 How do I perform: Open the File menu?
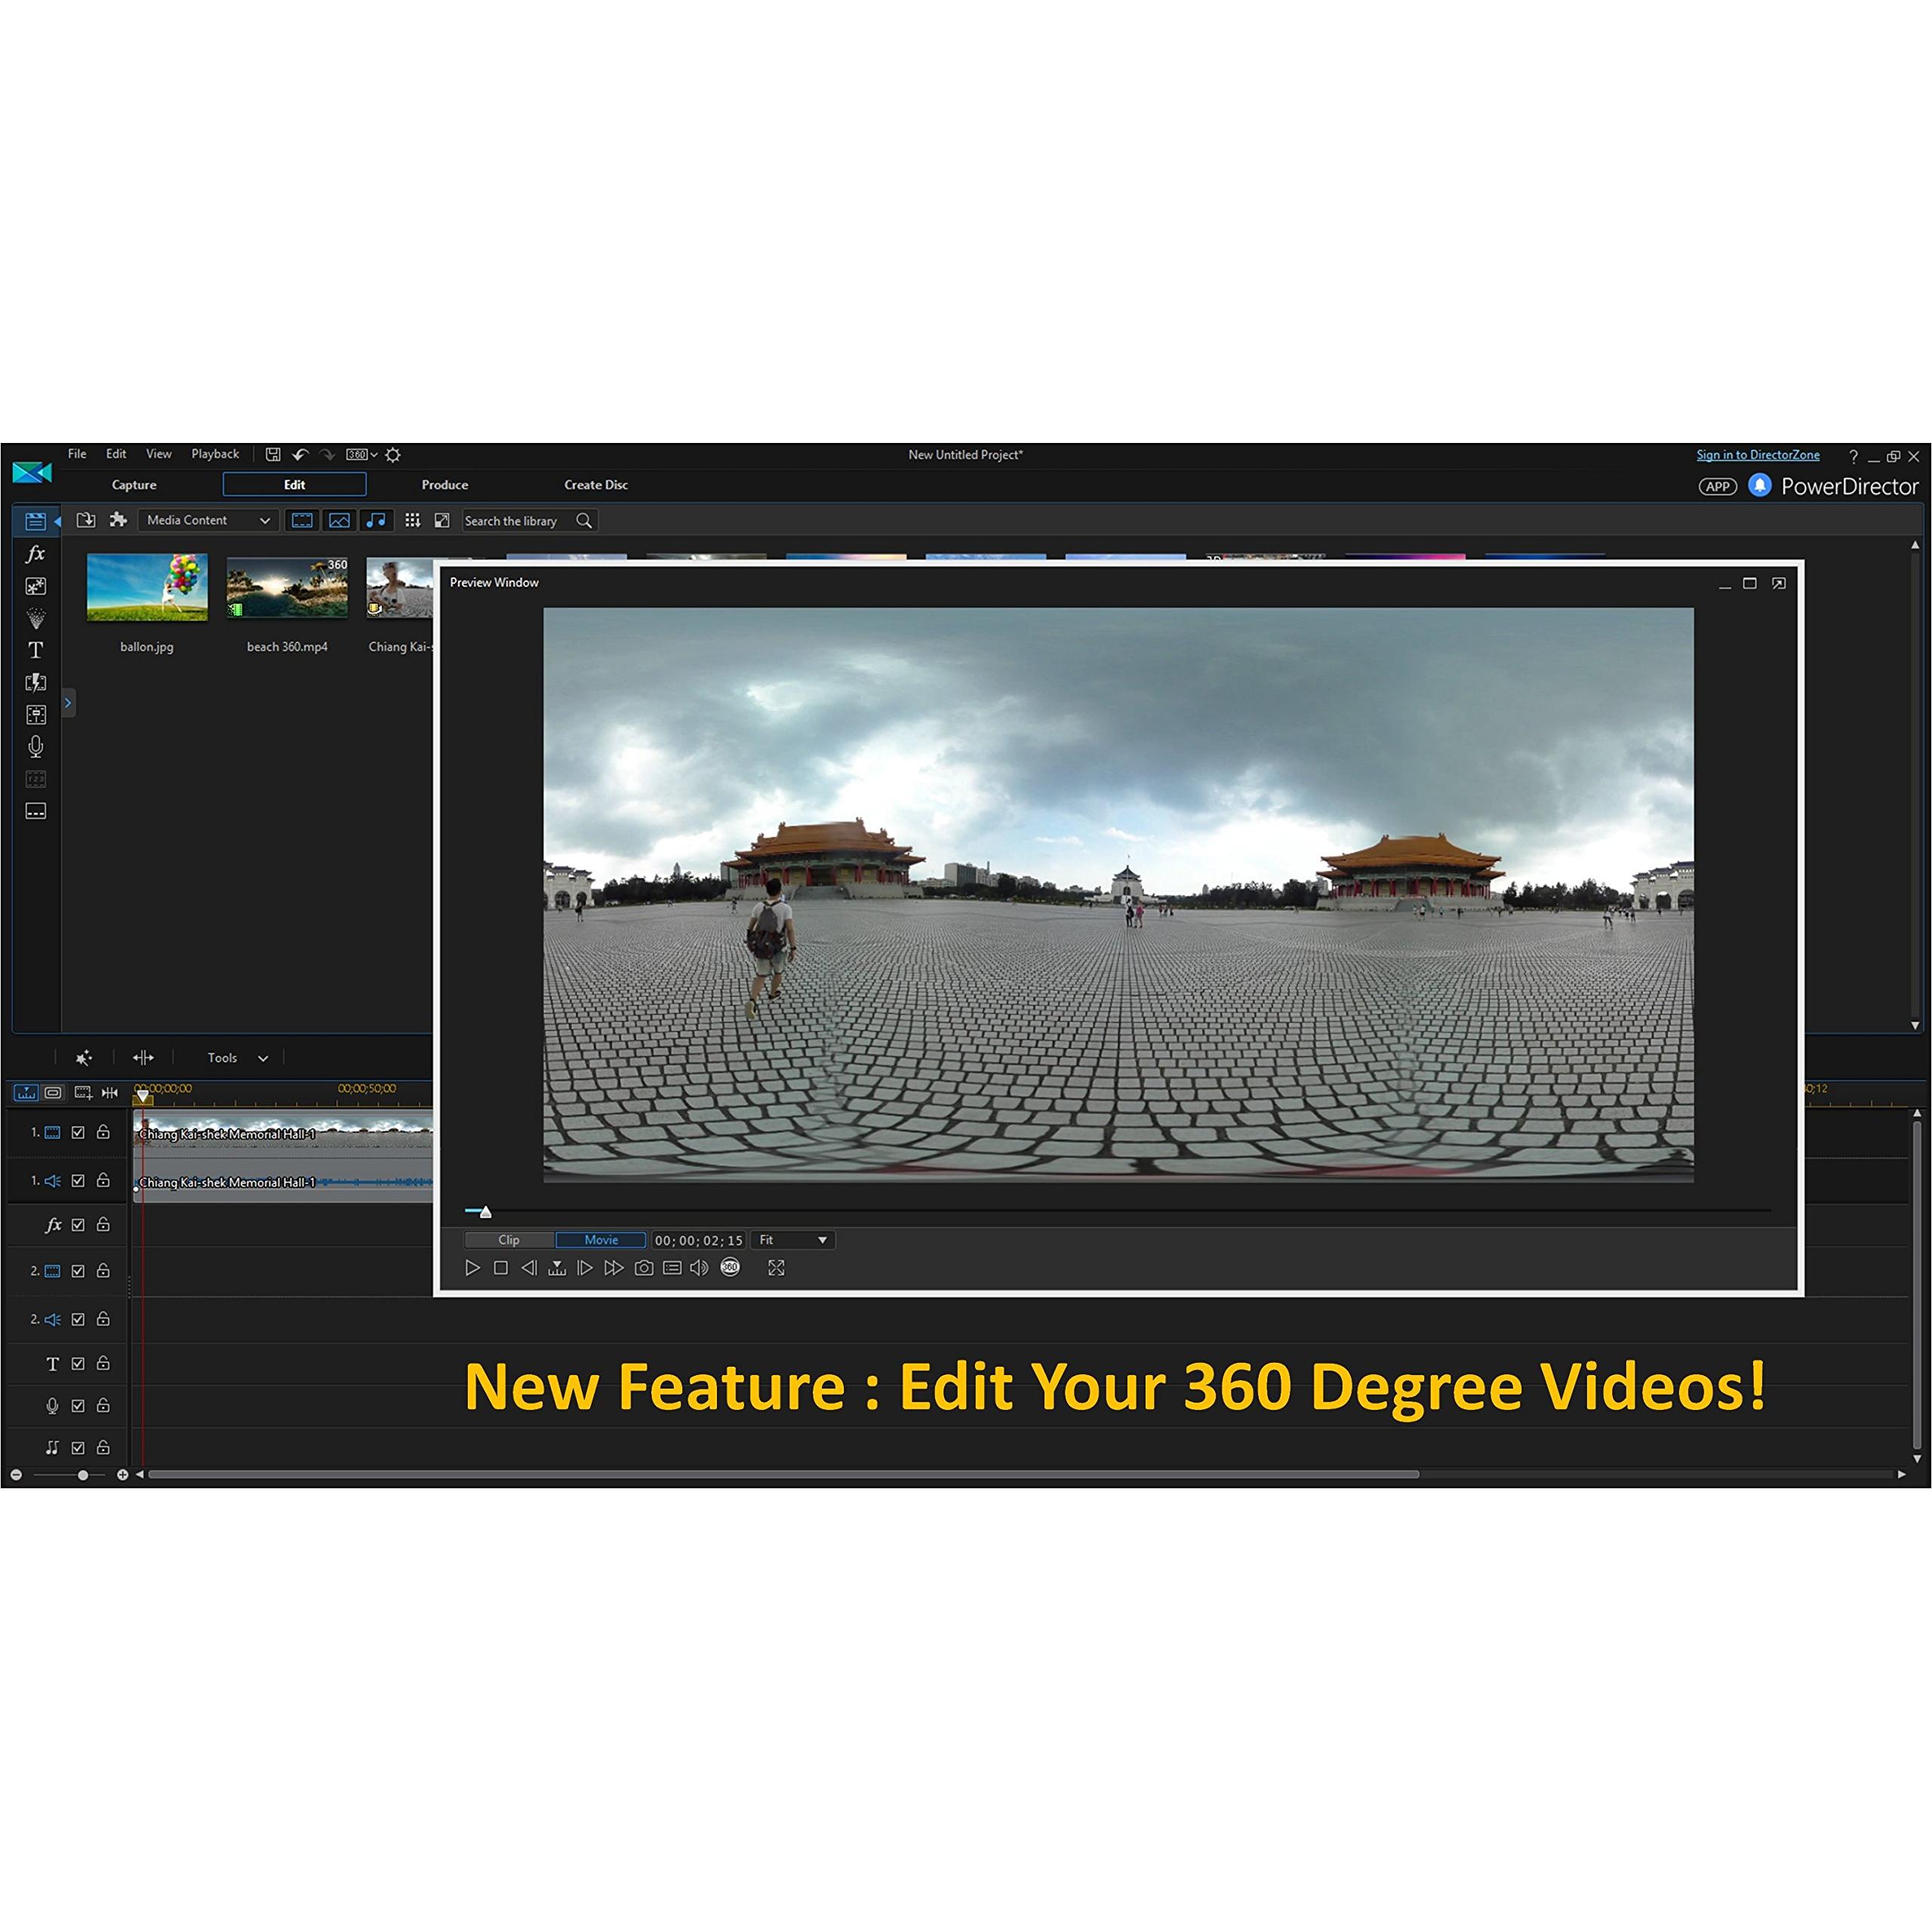coord(77,454)
